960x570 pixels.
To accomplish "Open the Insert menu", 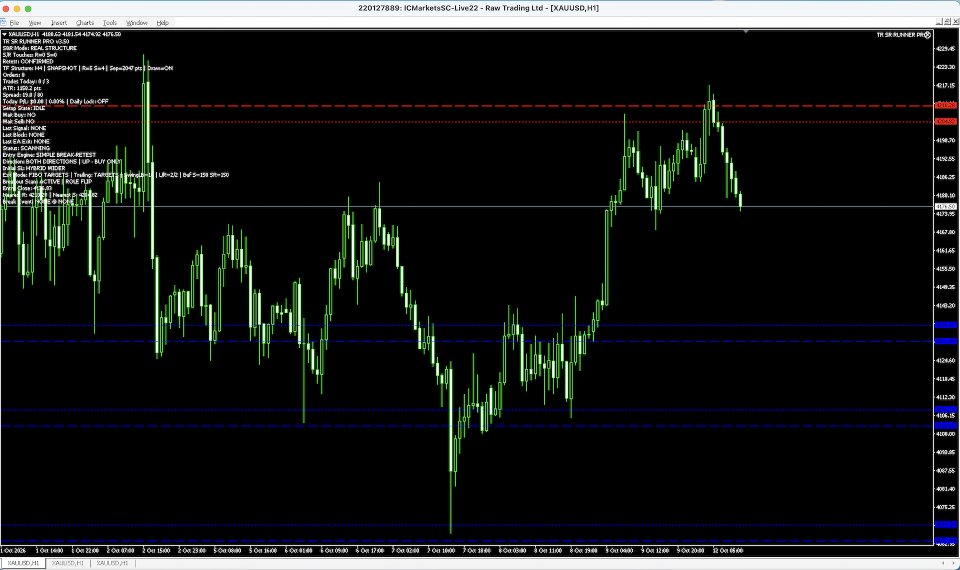I will [59, 23].
